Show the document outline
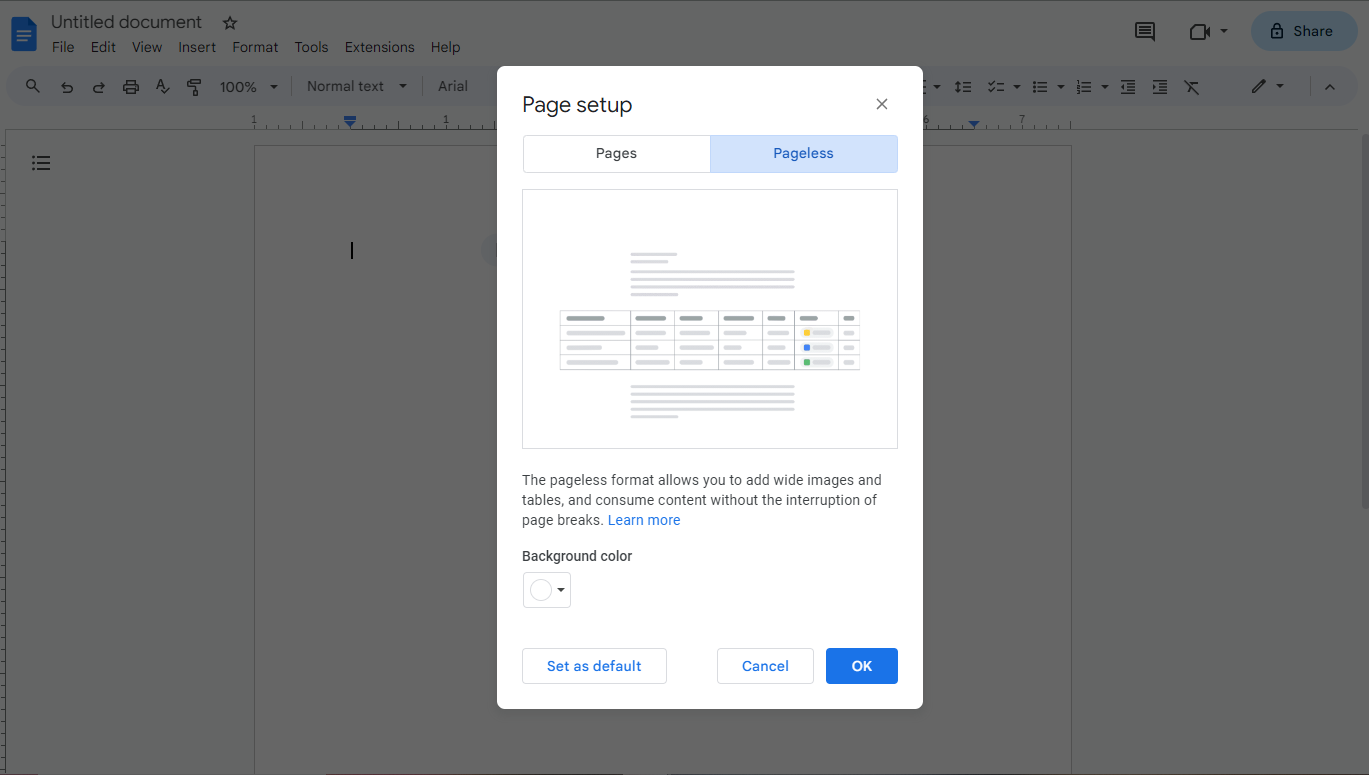The height and width of the screenshot is (775, 1369). [41, 162]
